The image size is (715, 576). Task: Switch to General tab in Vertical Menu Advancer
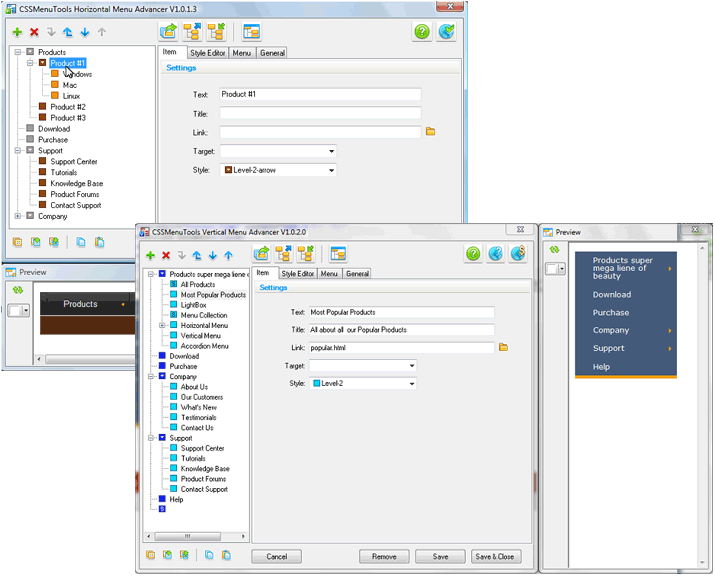[357, 274]
